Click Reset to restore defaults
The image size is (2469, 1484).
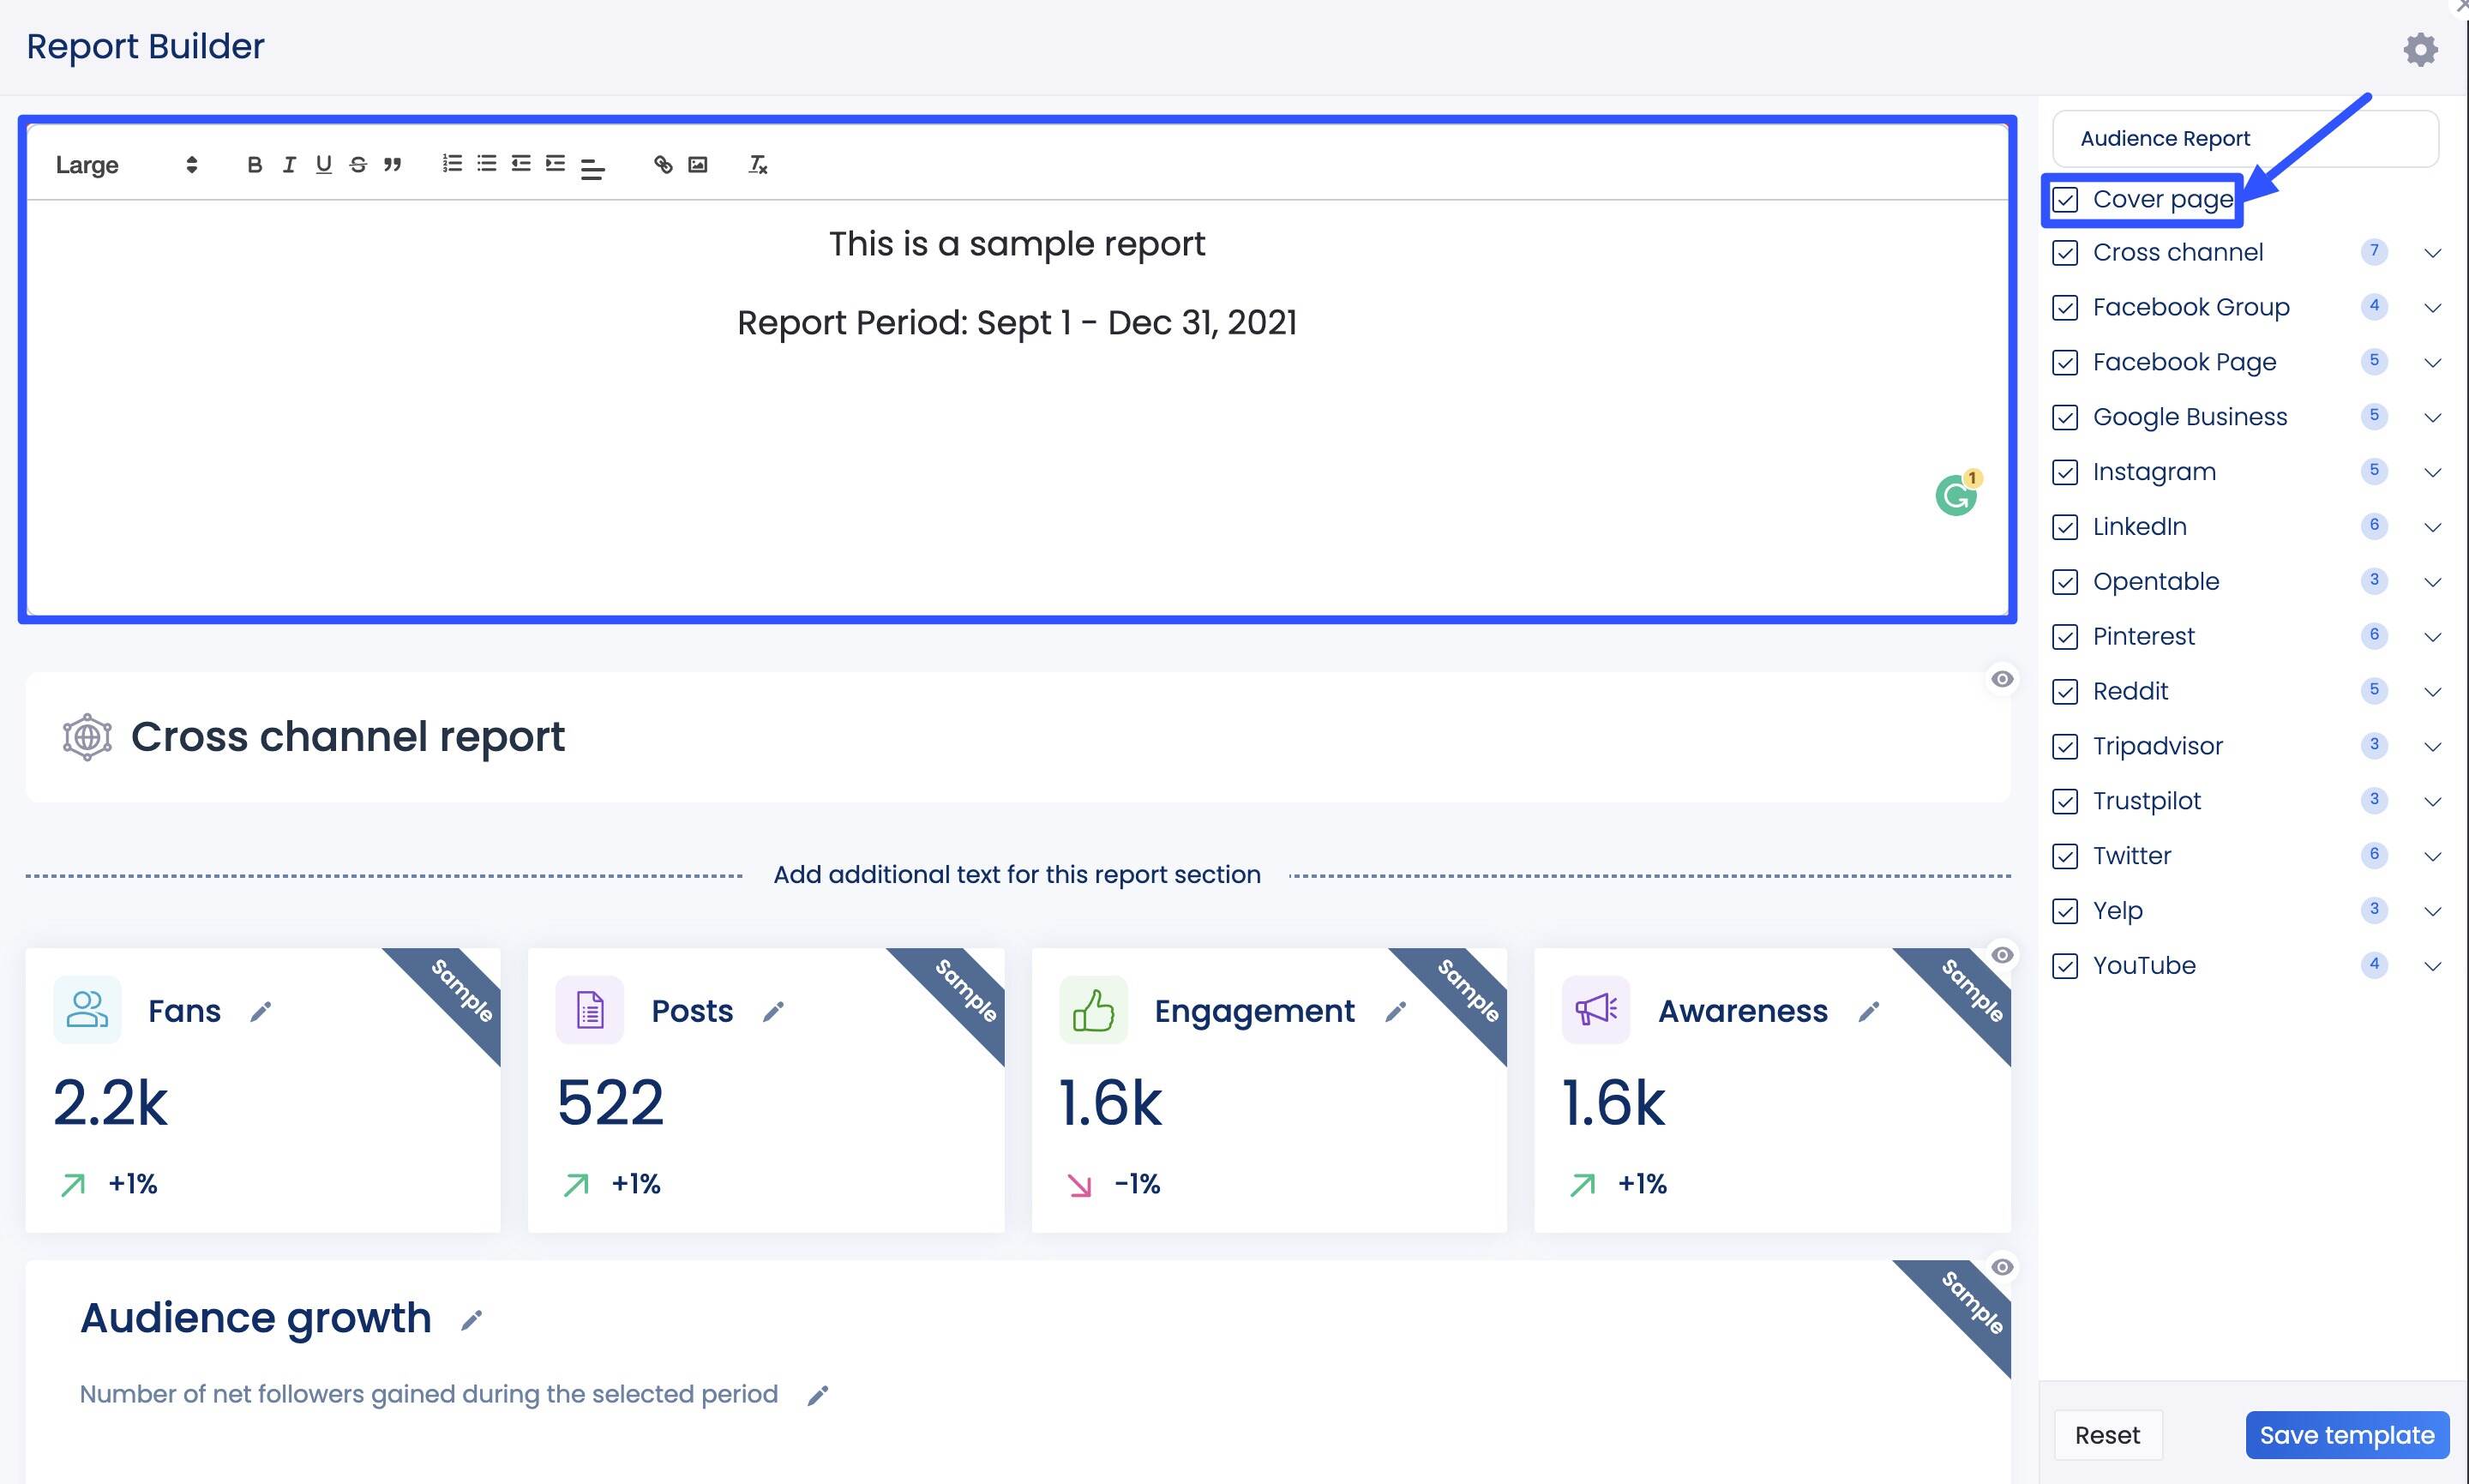2108,1434
